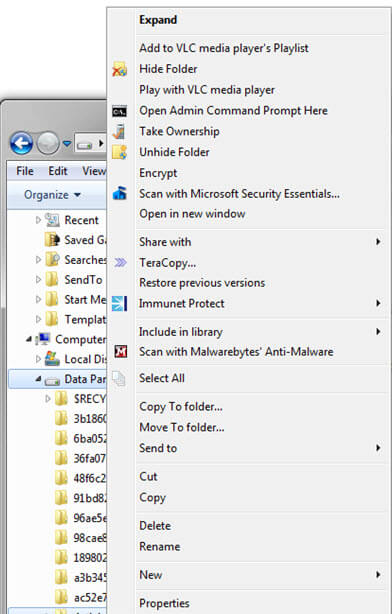Click the Immunet Protect icon
The image size is (392, 614).
point(119,303)
